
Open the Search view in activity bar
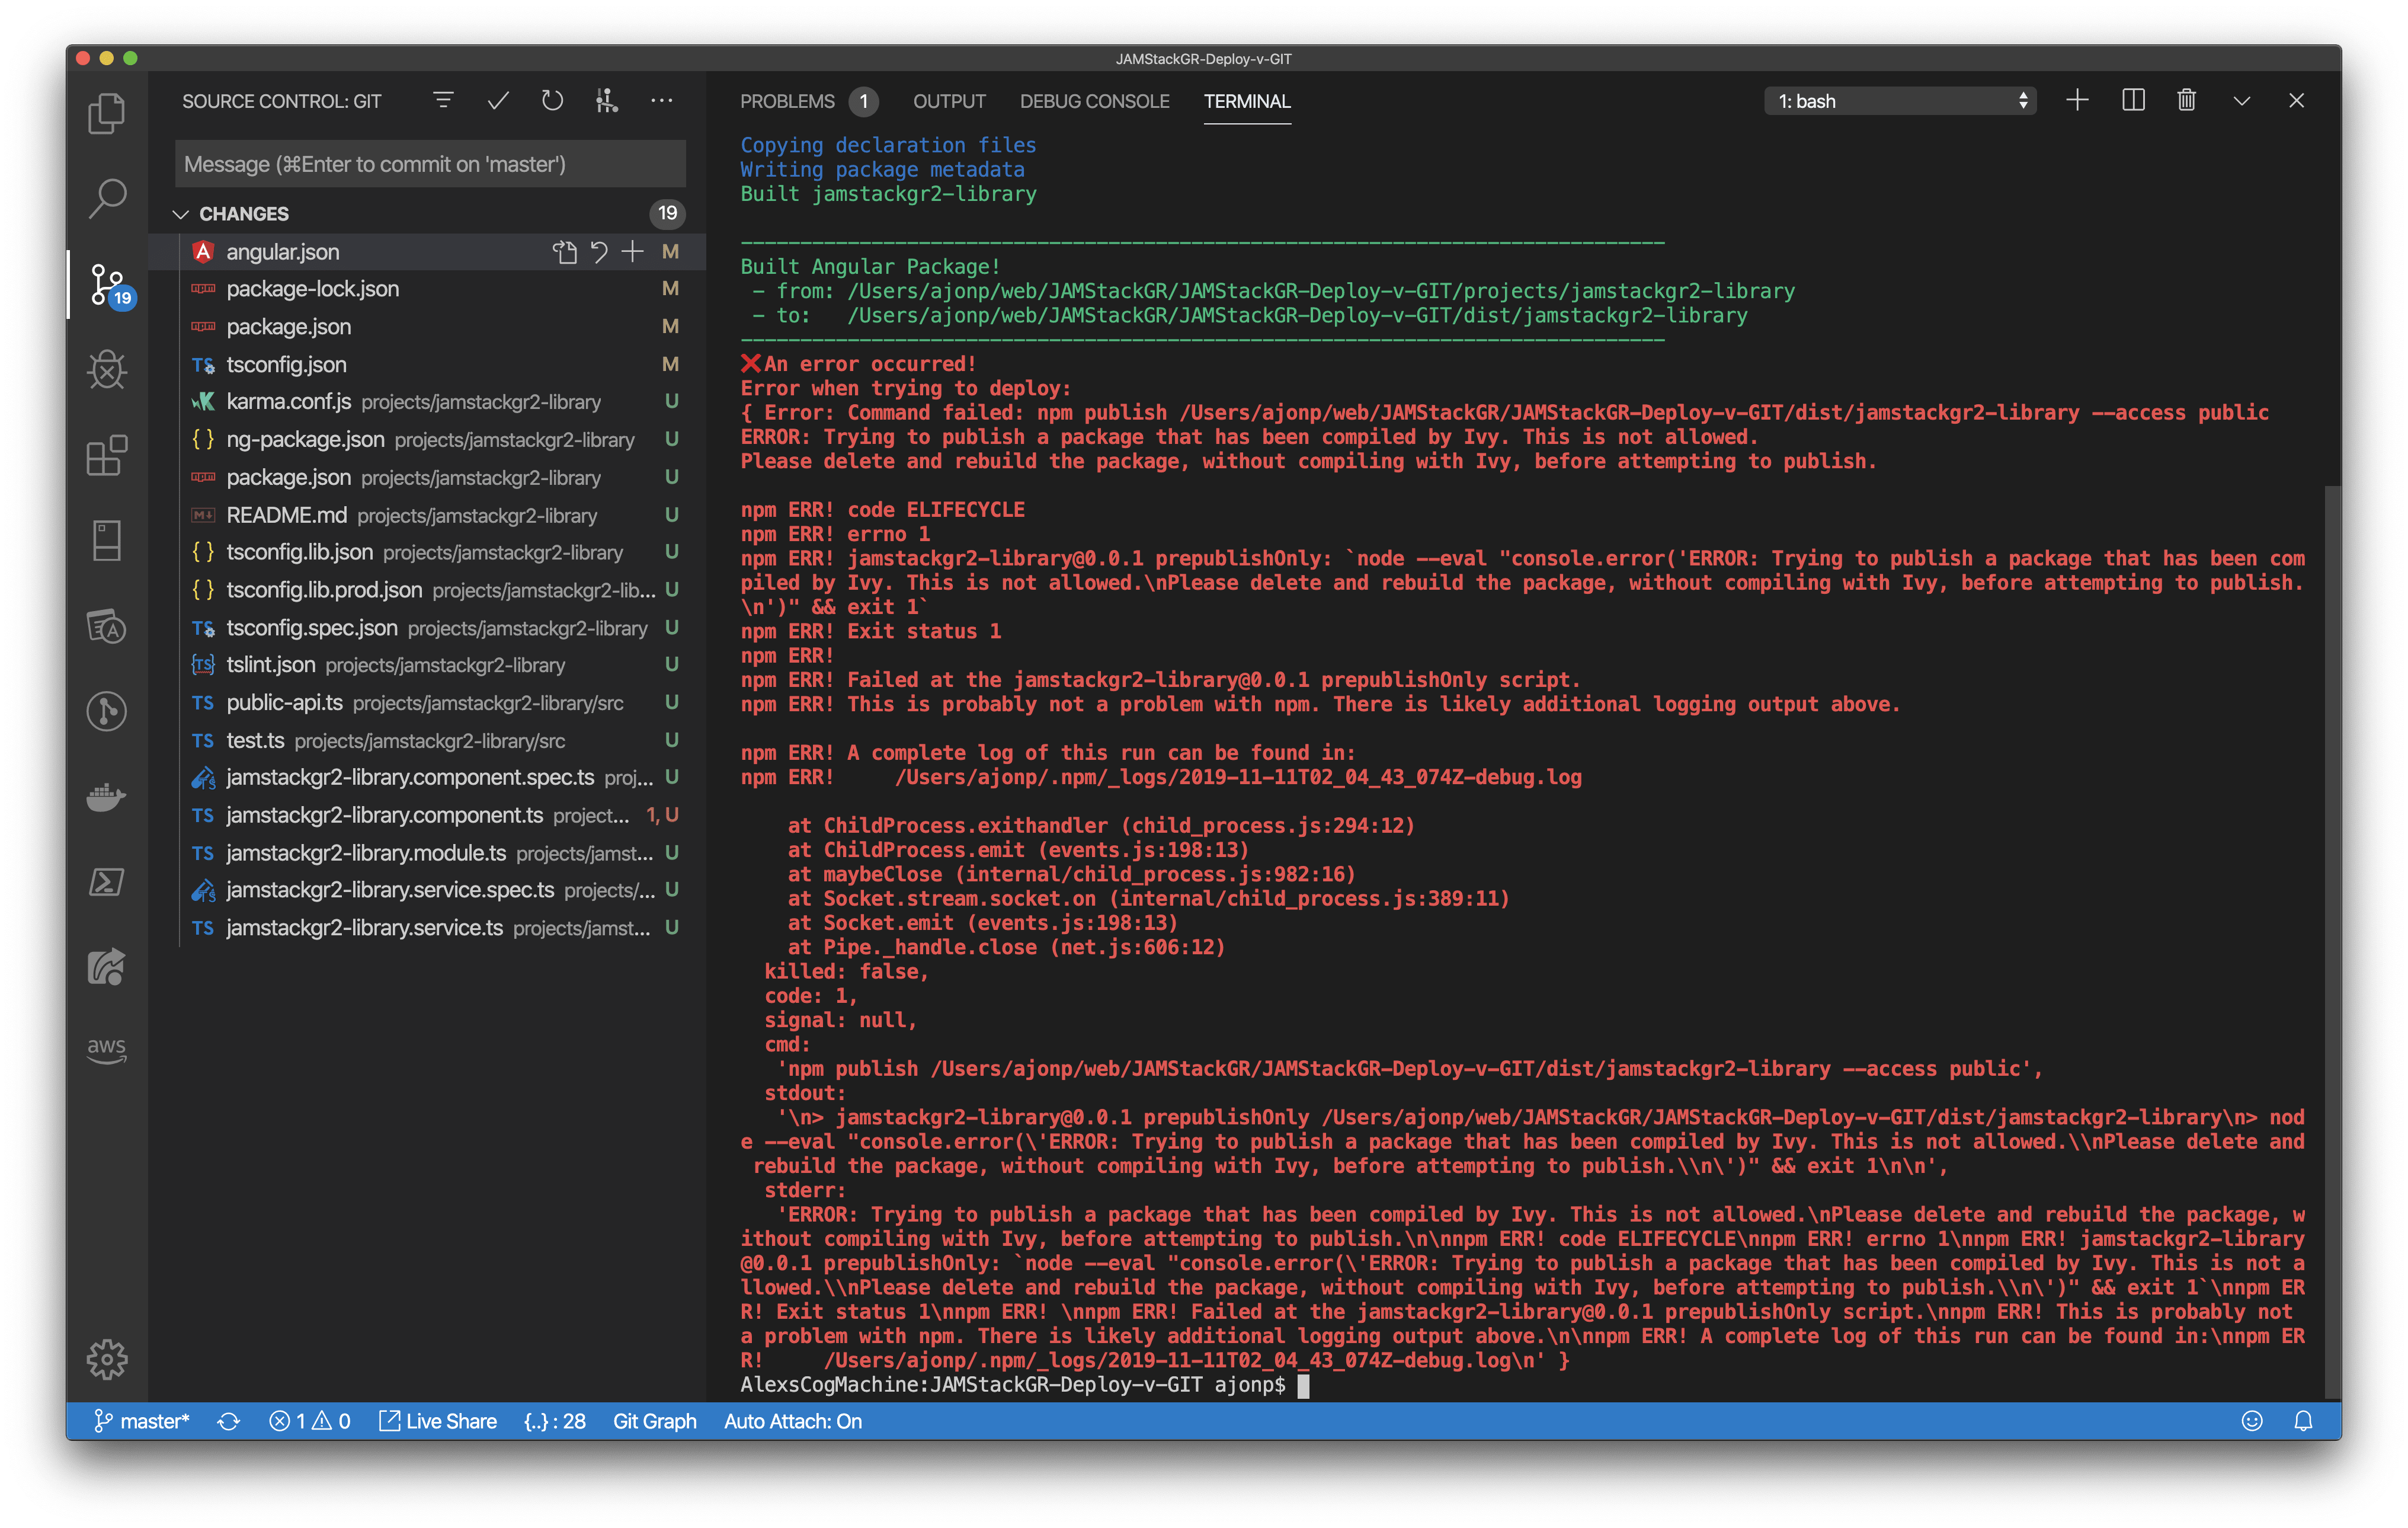106,198
